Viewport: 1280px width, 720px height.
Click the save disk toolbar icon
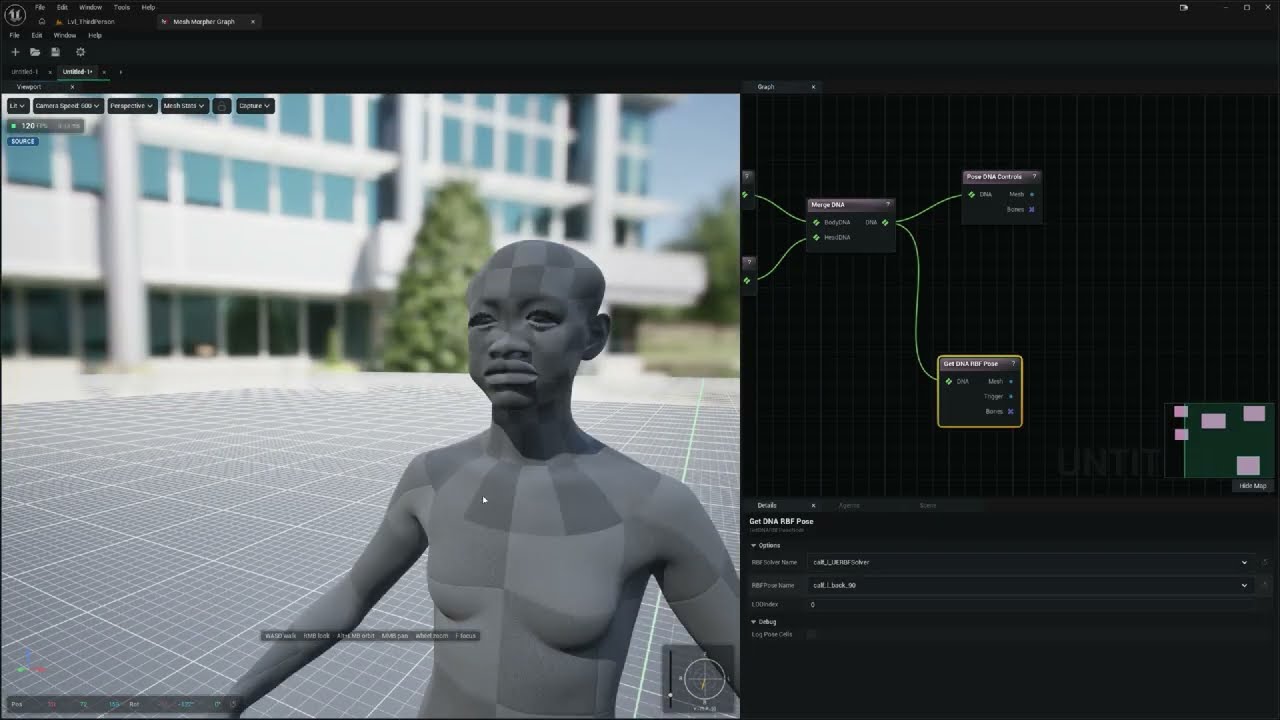(x=55, y=52)
